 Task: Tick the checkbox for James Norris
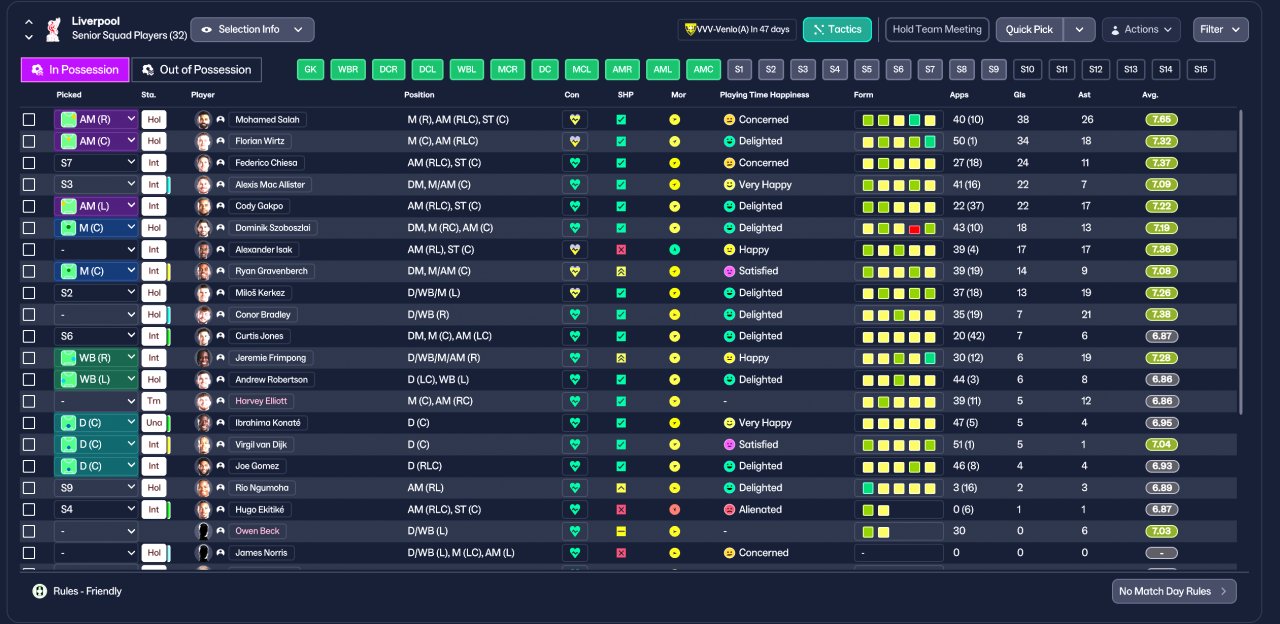(x=29, y=553)
